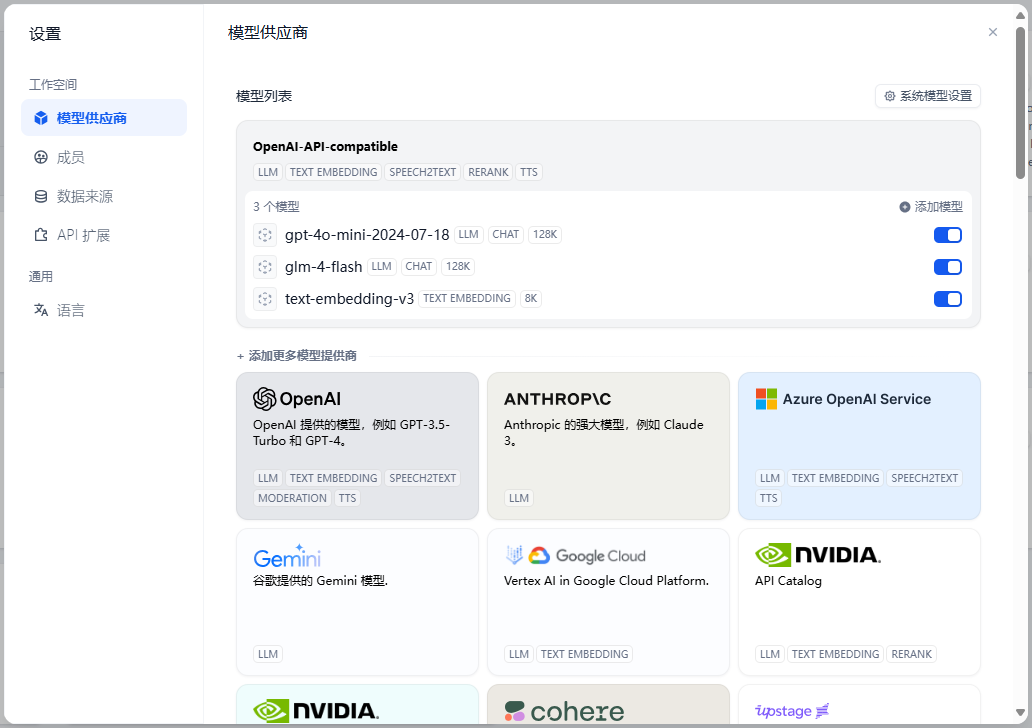1032x728 pixels.
Task: Close the settings dialog with the X
Action: click(x=993, y=32)
